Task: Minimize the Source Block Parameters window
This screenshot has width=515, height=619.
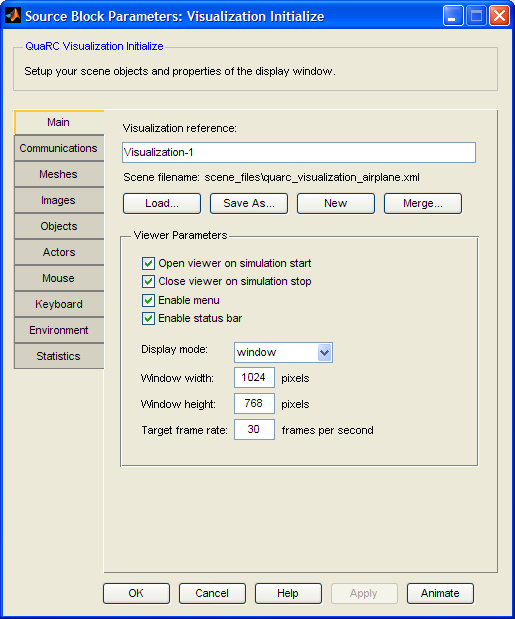Action: coord(453,16)
